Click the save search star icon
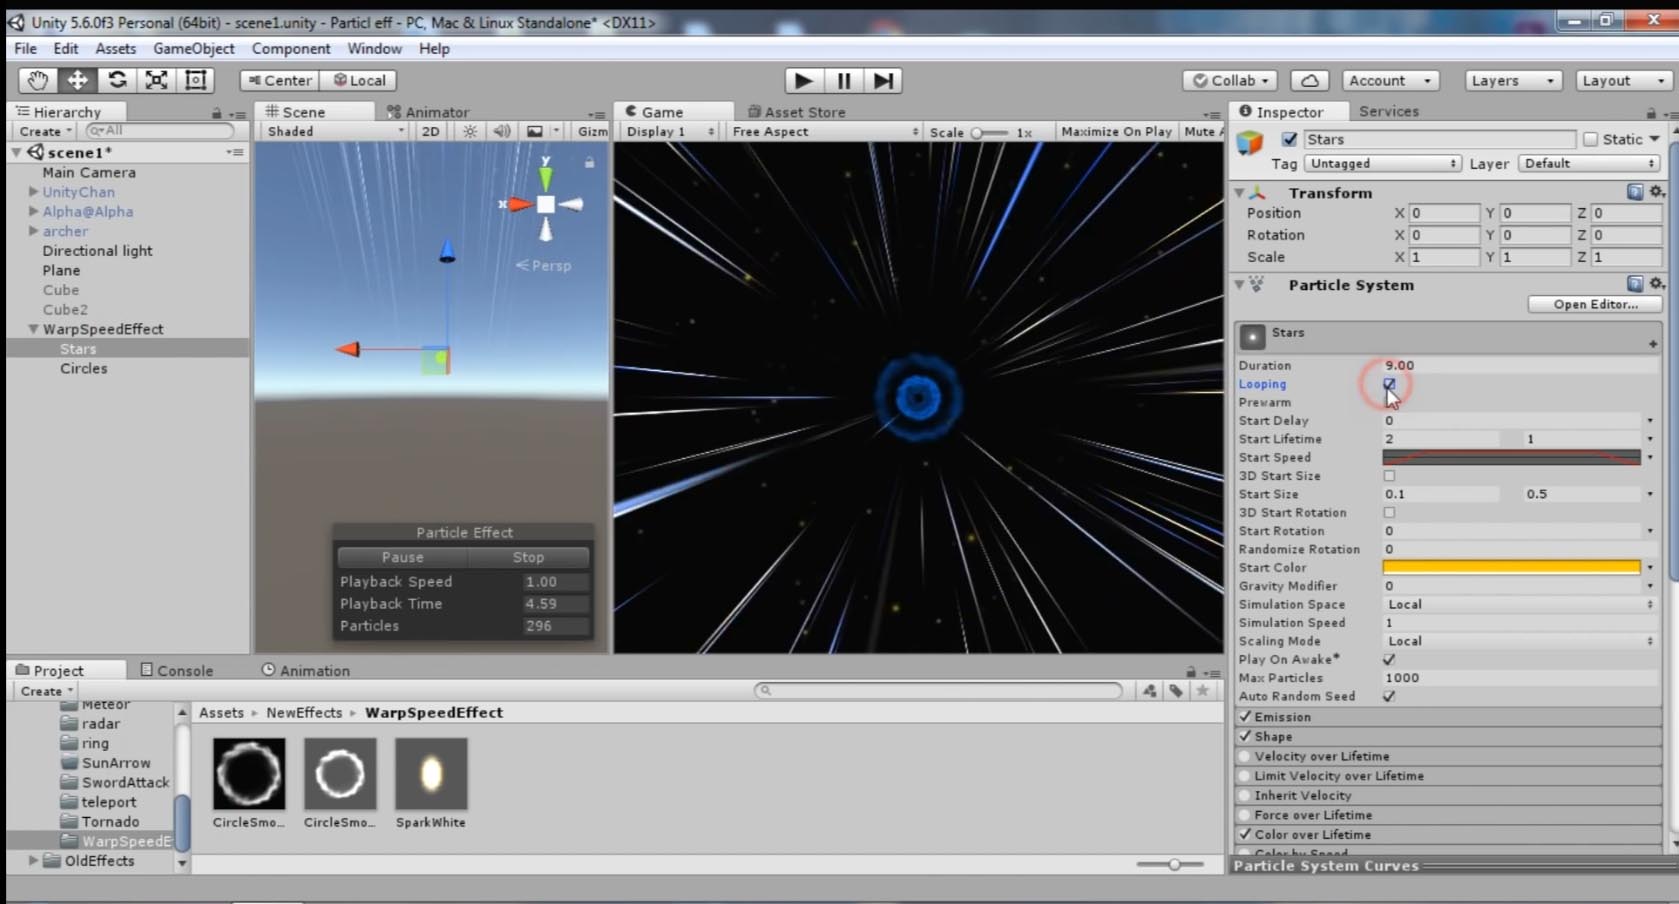The height and width of the screenshot is (904, 1679). 1203,690
